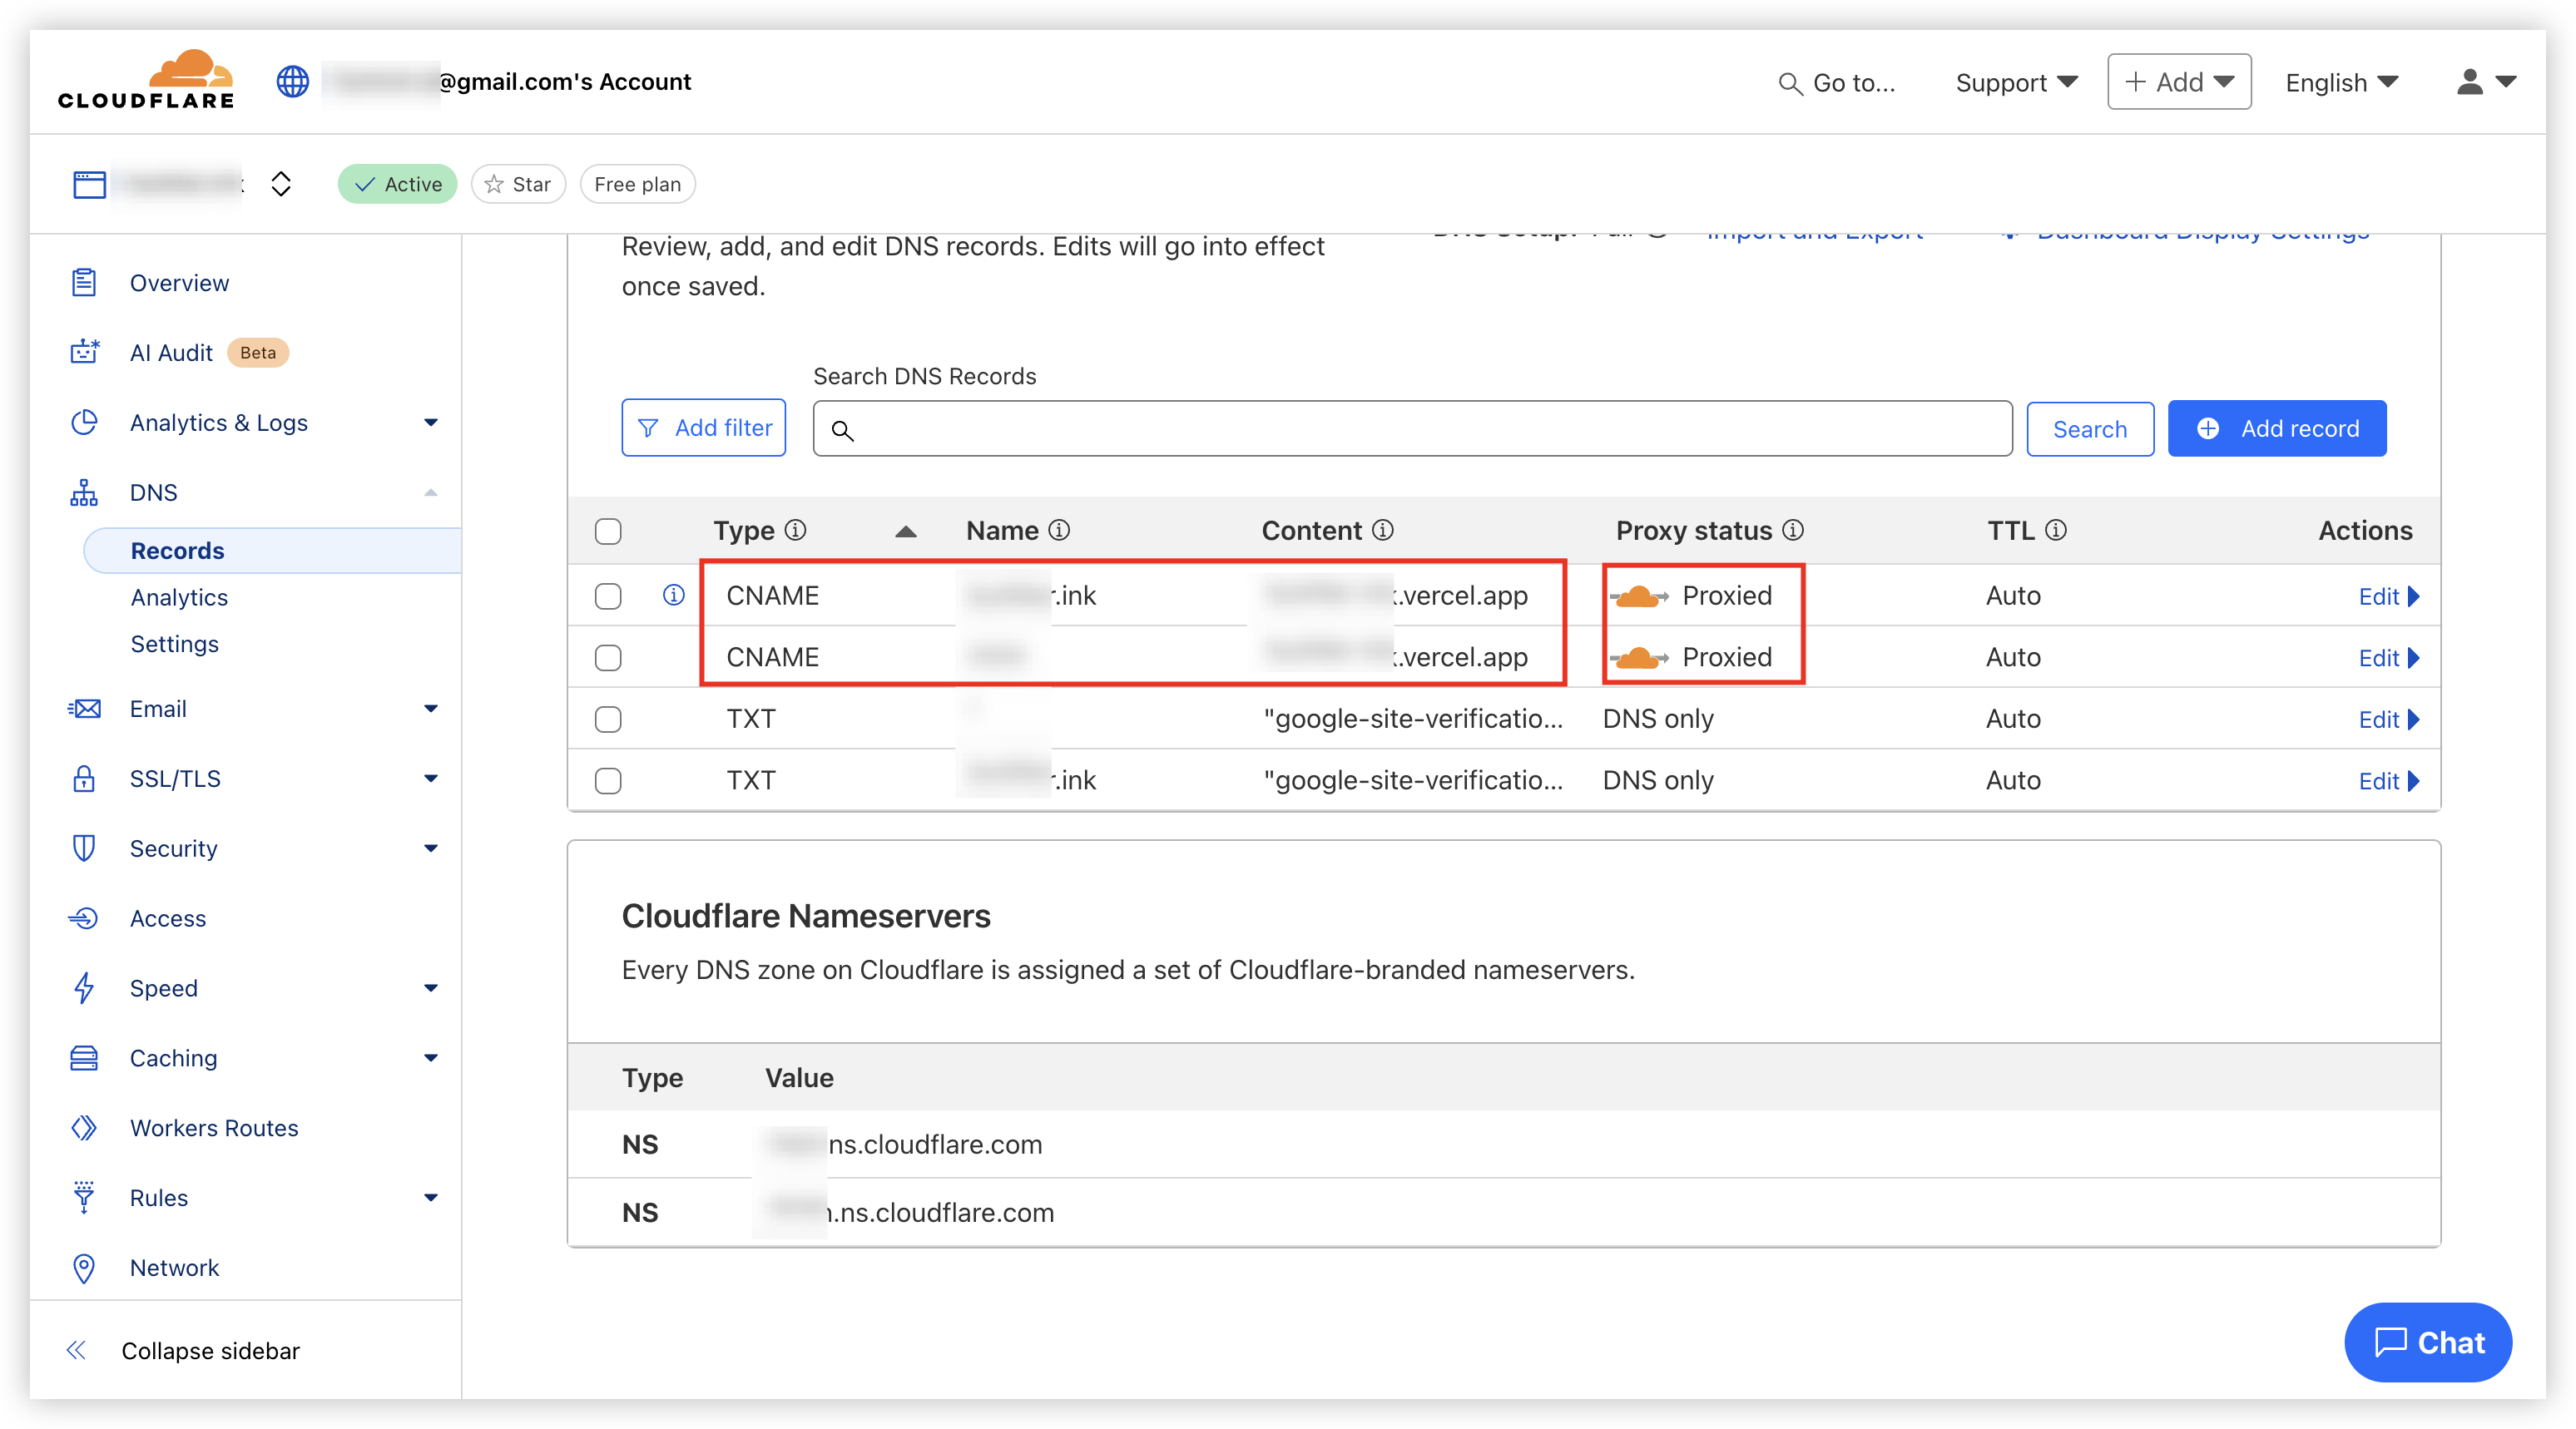Click the info icon next to Proxy status

click(x=1793, y=530)
